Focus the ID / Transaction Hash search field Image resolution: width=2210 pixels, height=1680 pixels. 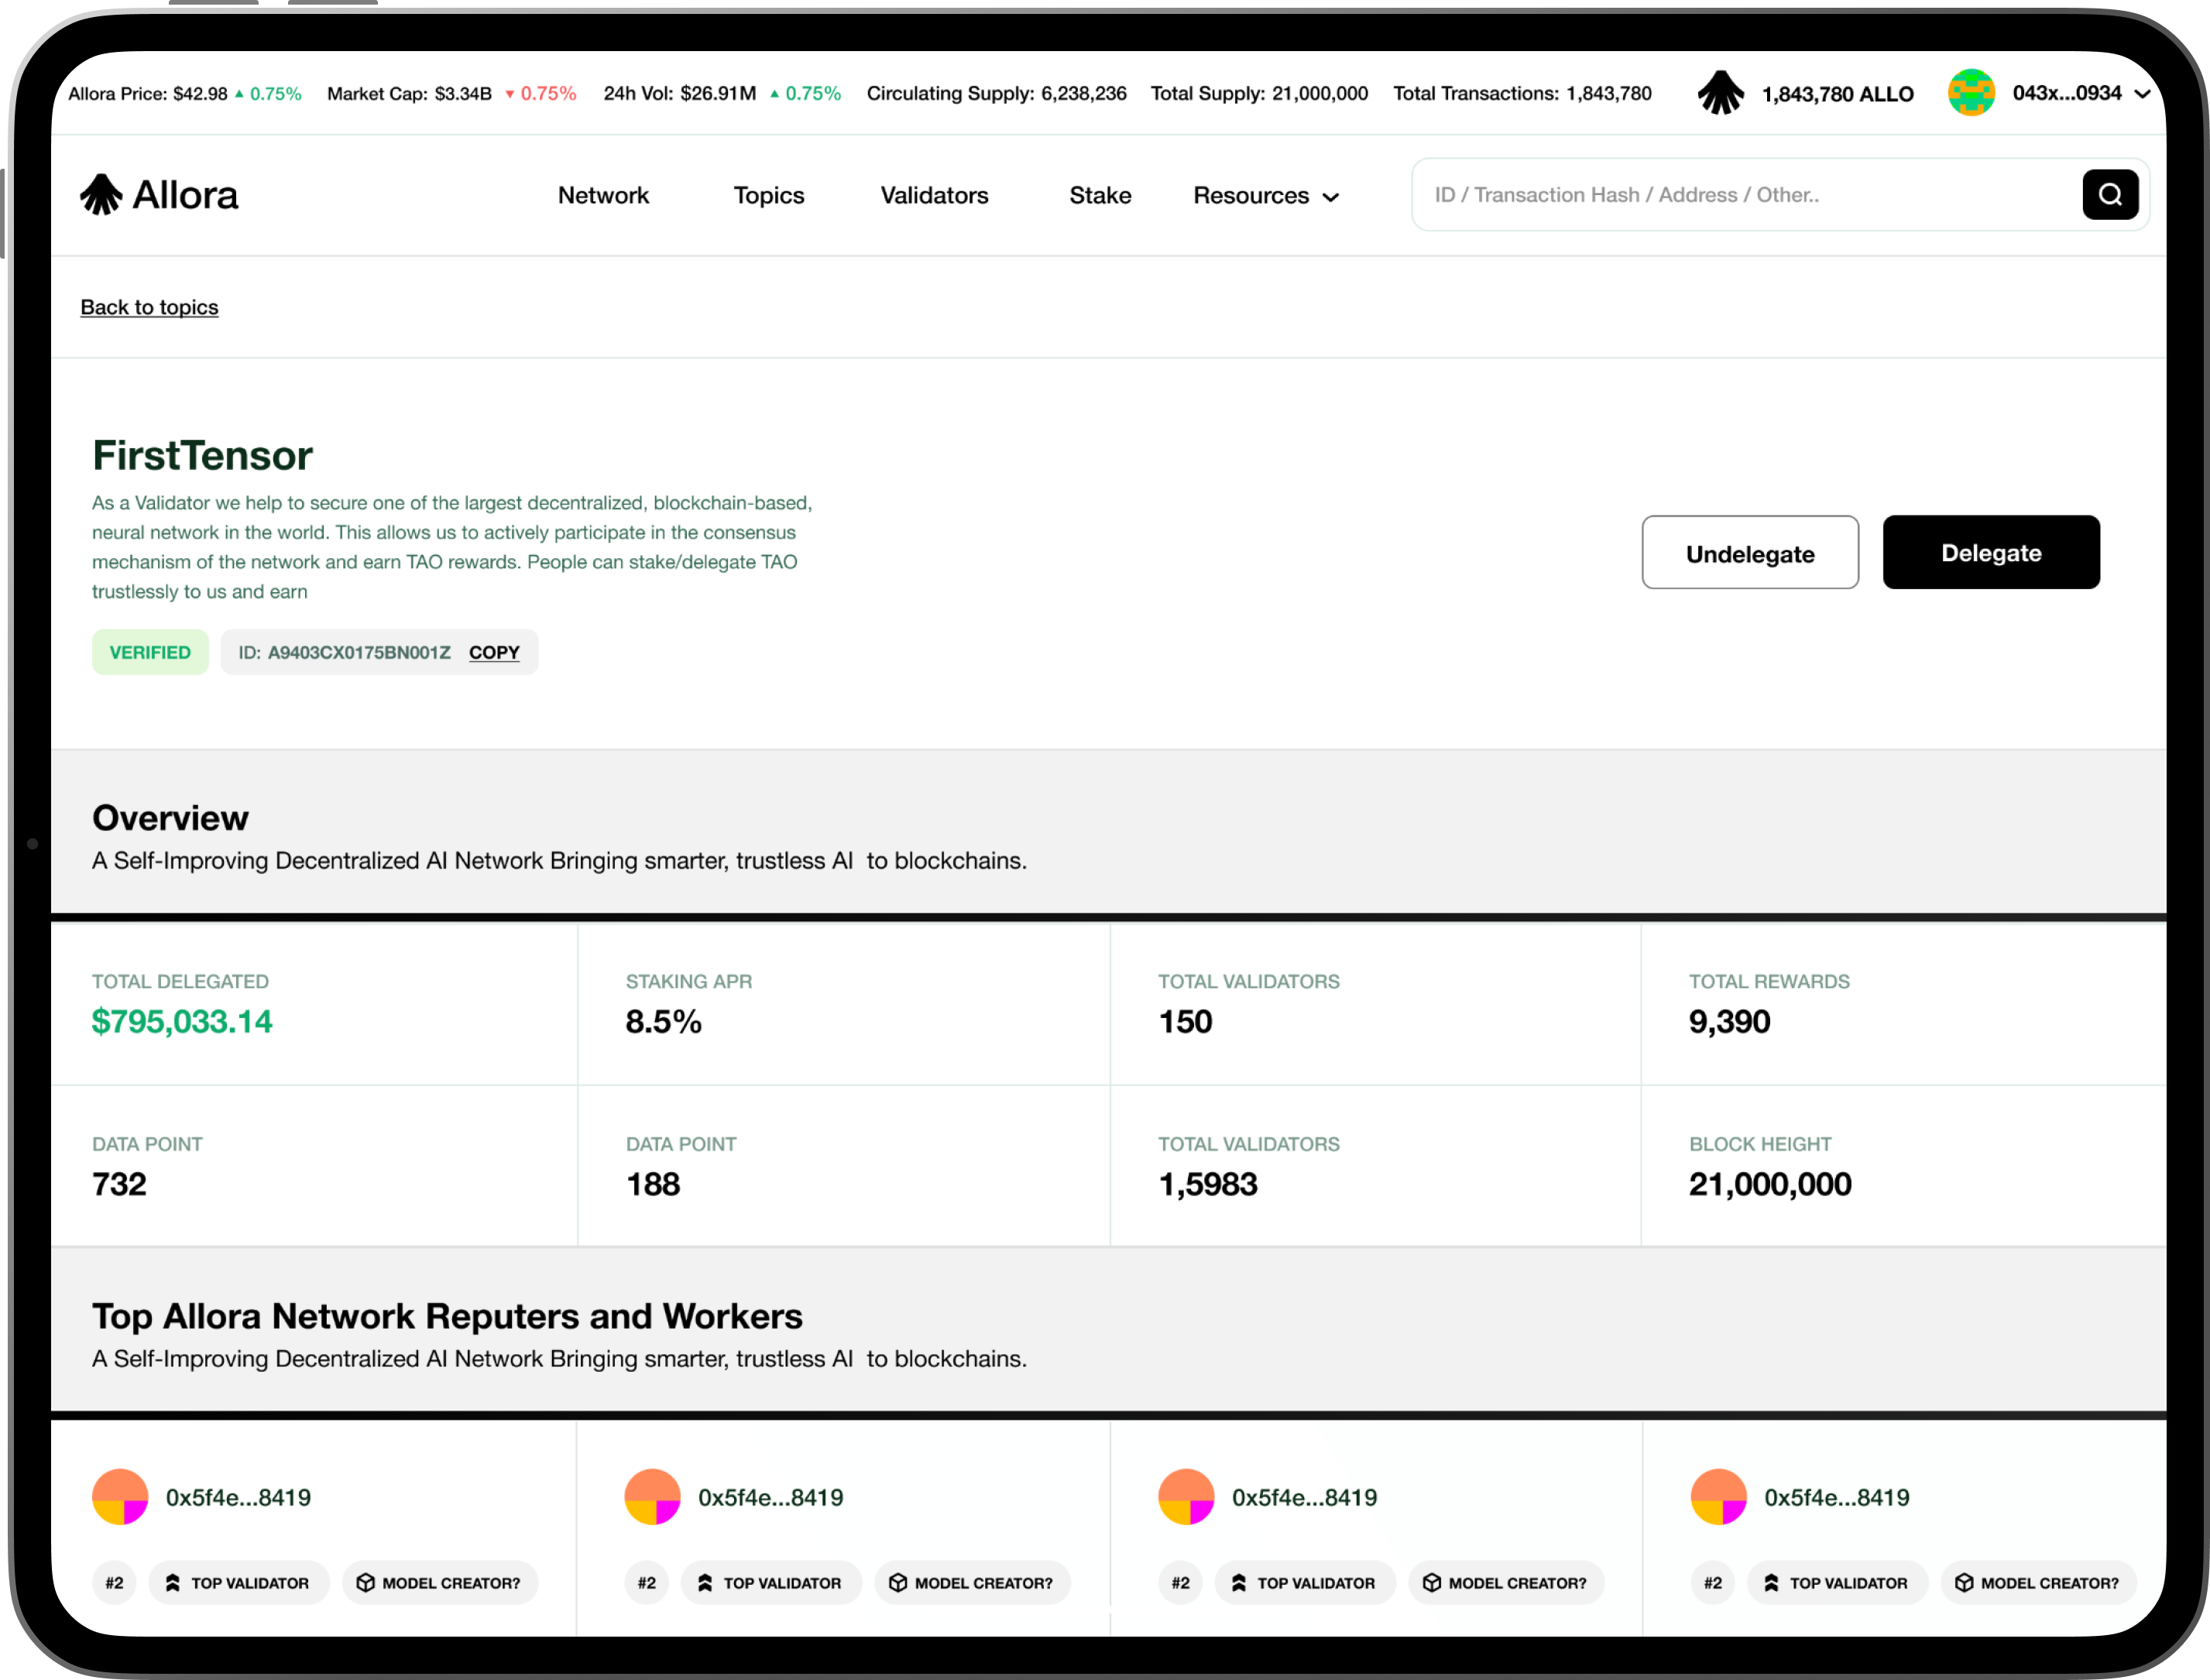click(1740, 195)
